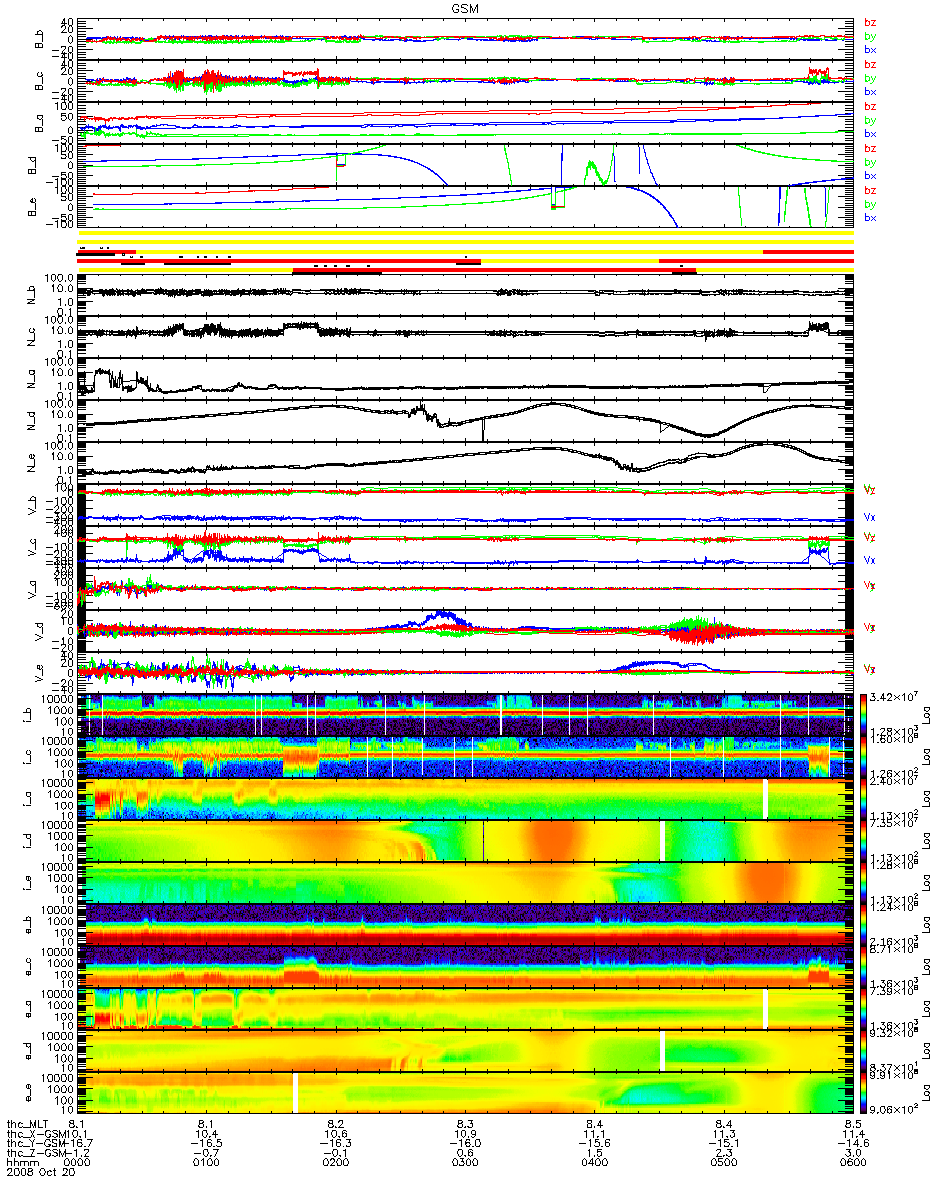Screen dimensions: 930x1200
Task: Select the by legend label in B_c panel
Action: point(870,78)
